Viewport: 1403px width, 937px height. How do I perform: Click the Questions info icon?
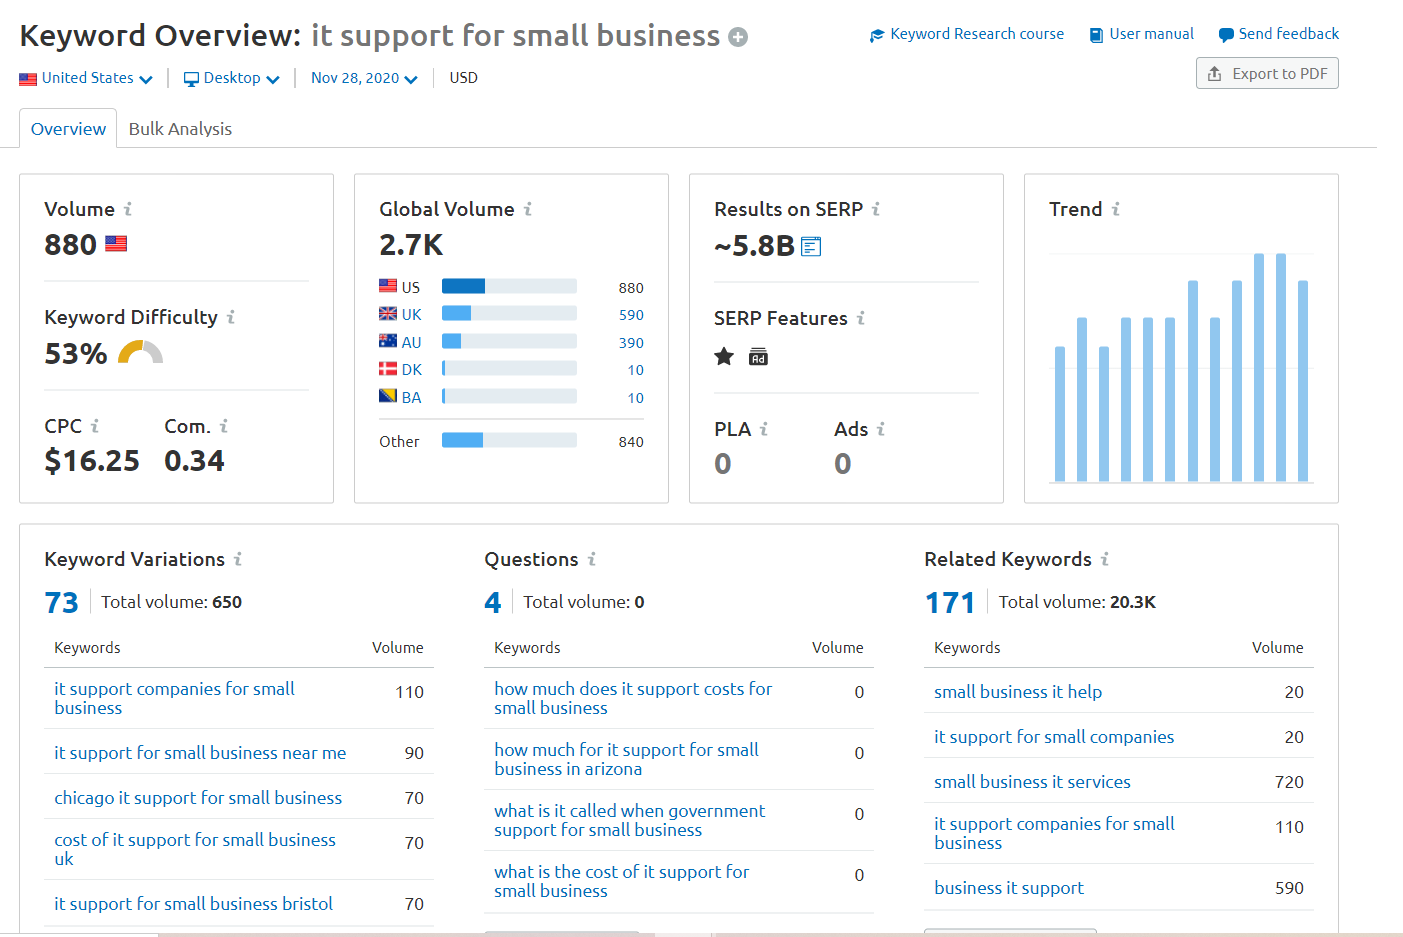[x=590, y=560]
